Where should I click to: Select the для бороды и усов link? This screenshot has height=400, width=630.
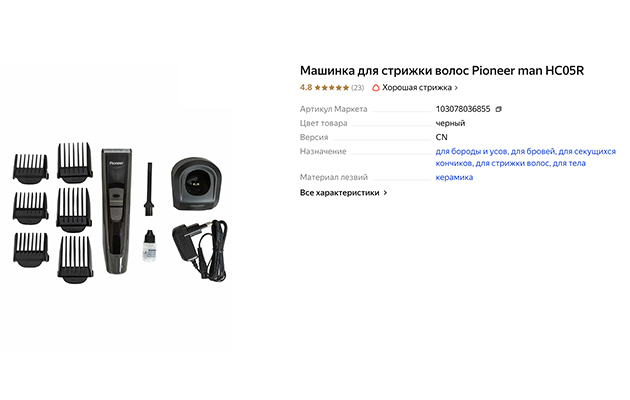[x=472, y=151]
